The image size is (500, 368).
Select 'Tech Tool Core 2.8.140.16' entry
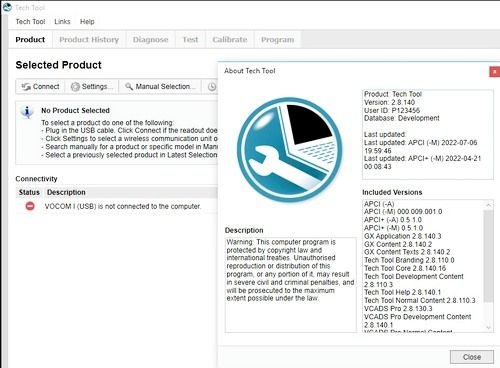click(x=405, y=268)
